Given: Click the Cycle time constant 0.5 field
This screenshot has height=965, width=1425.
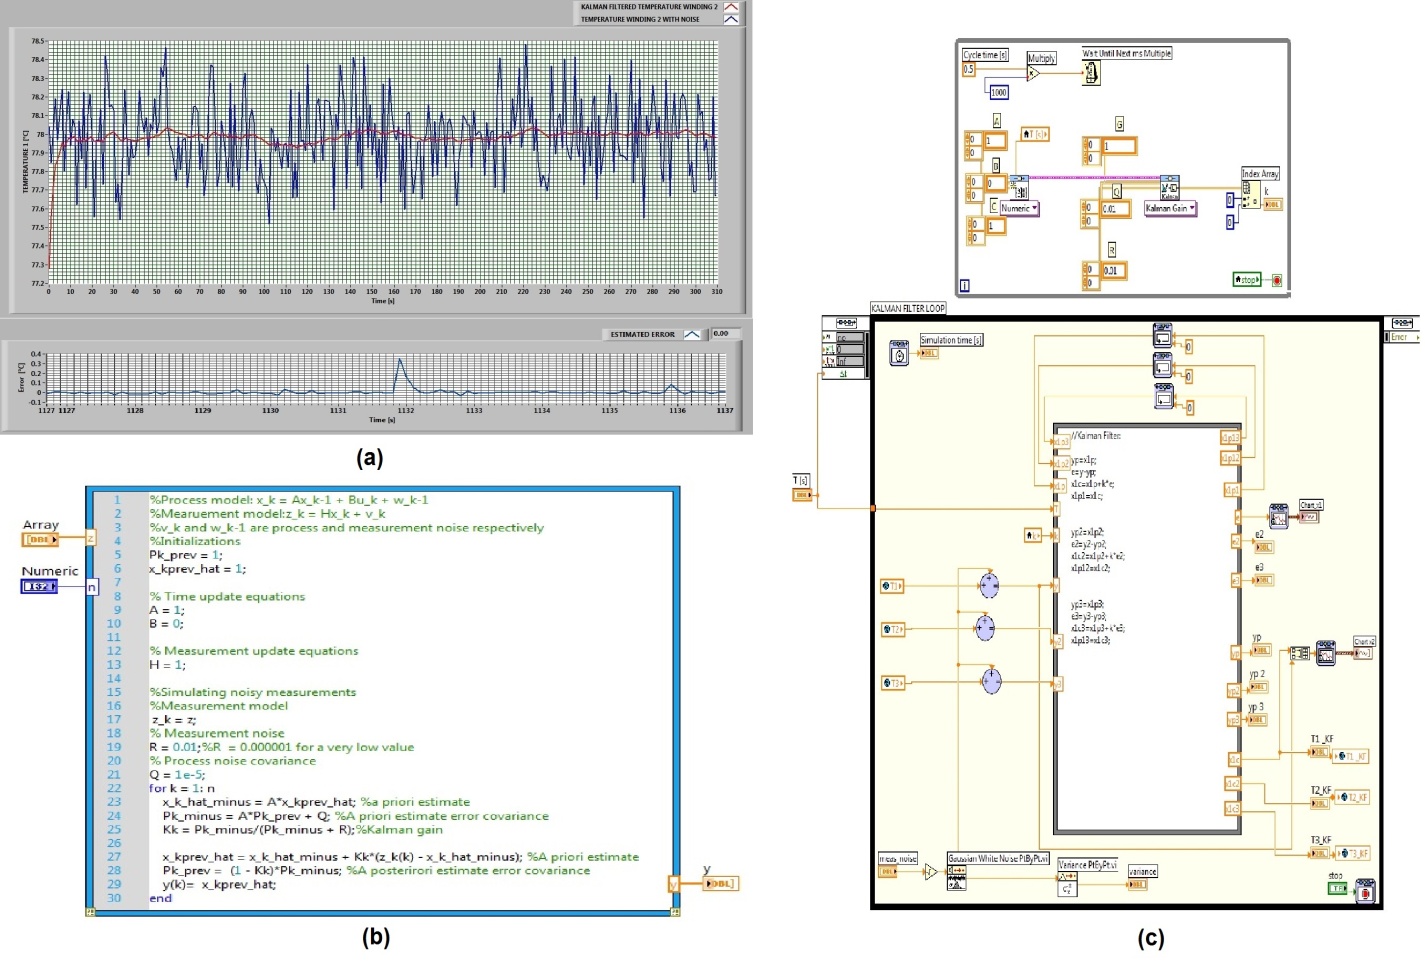Looking at the screenshot, I should click(969, 70).
